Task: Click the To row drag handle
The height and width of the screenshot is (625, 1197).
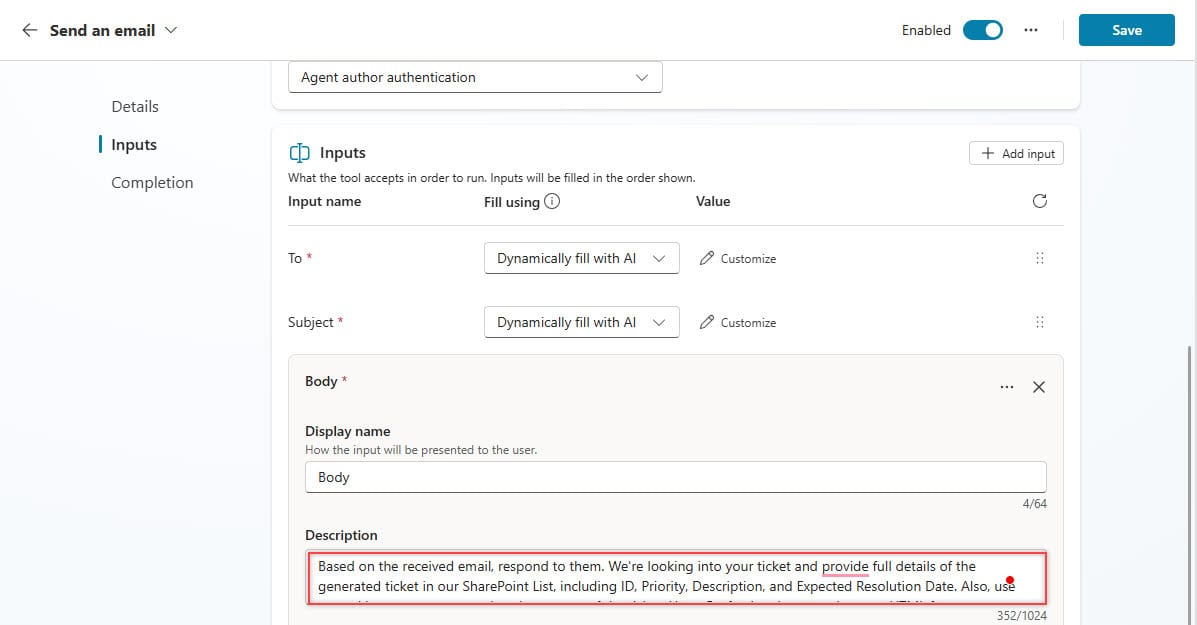Action: click(1039, 258)
